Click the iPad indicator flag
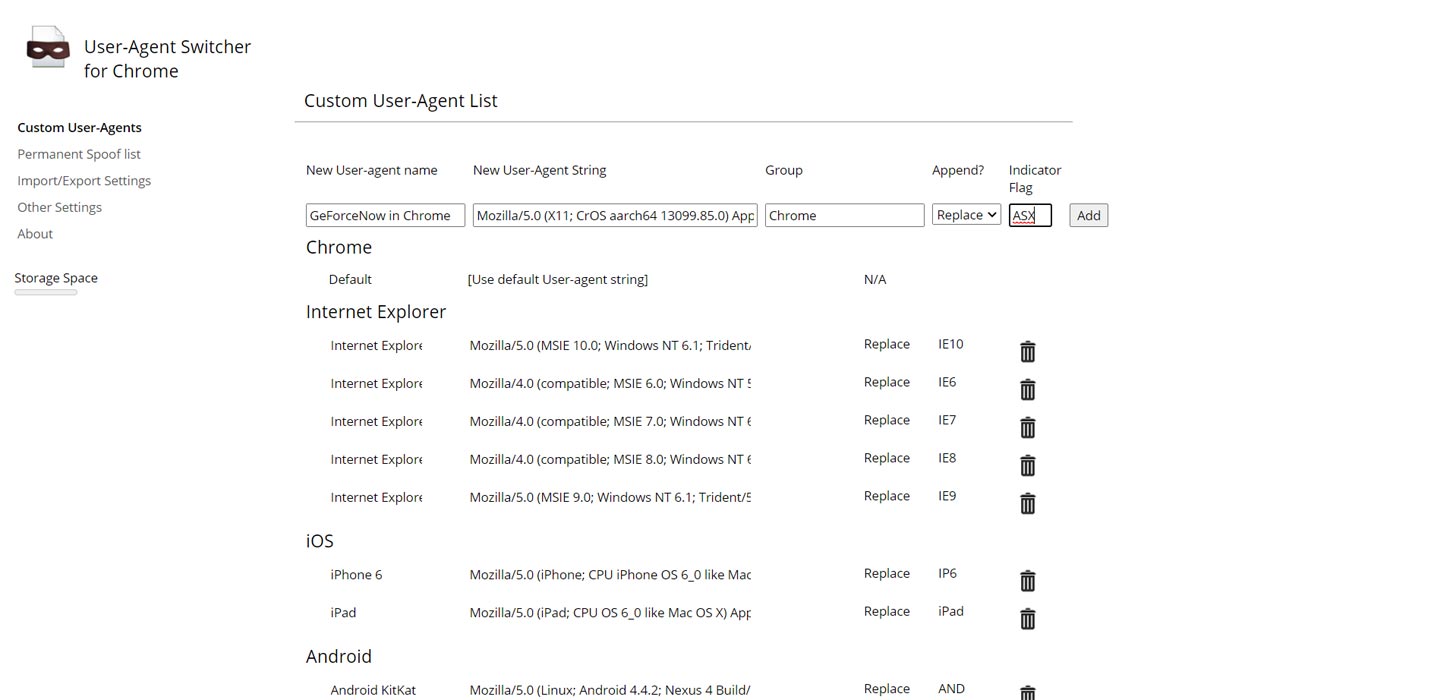The height and width of the screenshot is (700, 1434). pos(951,611)
